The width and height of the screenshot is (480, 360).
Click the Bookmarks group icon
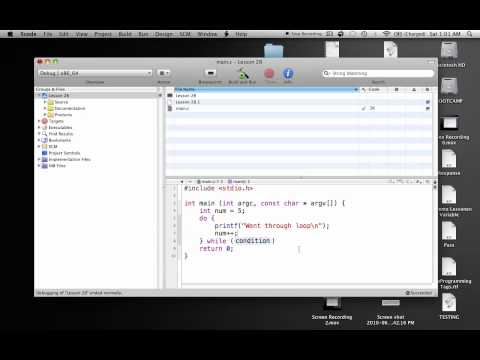click(45, 140)
